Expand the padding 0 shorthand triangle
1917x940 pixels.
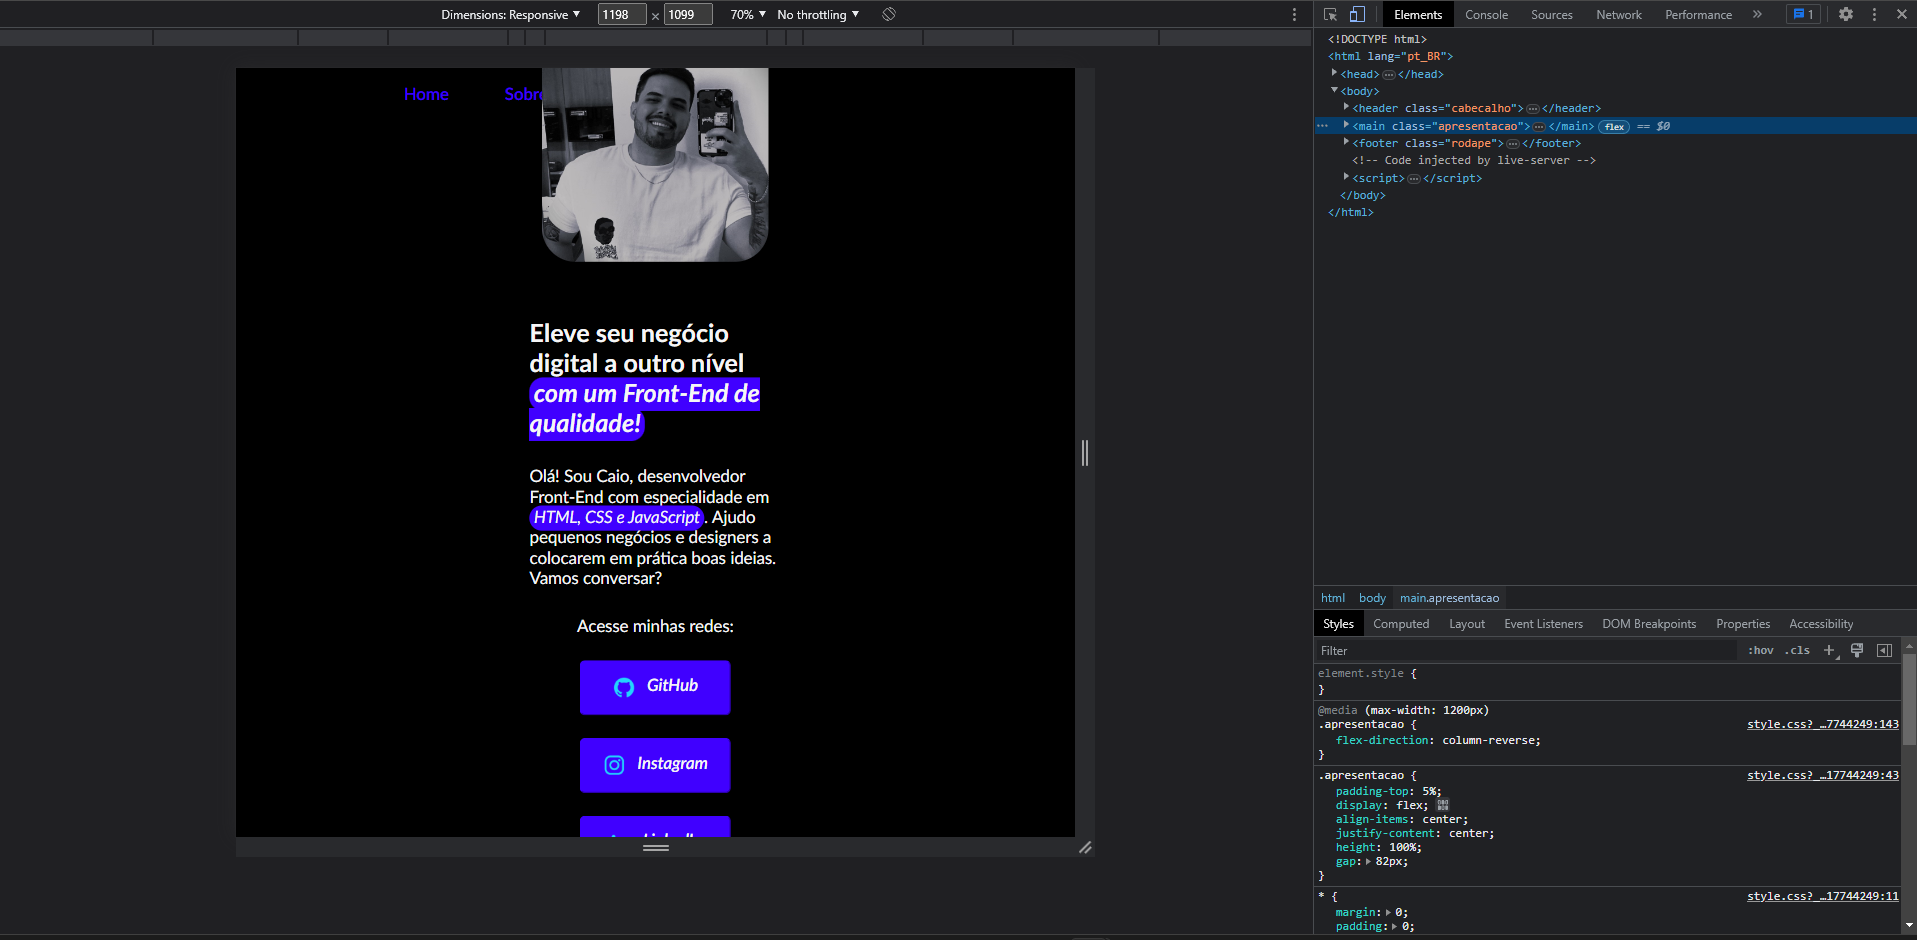click(1395, 926)
